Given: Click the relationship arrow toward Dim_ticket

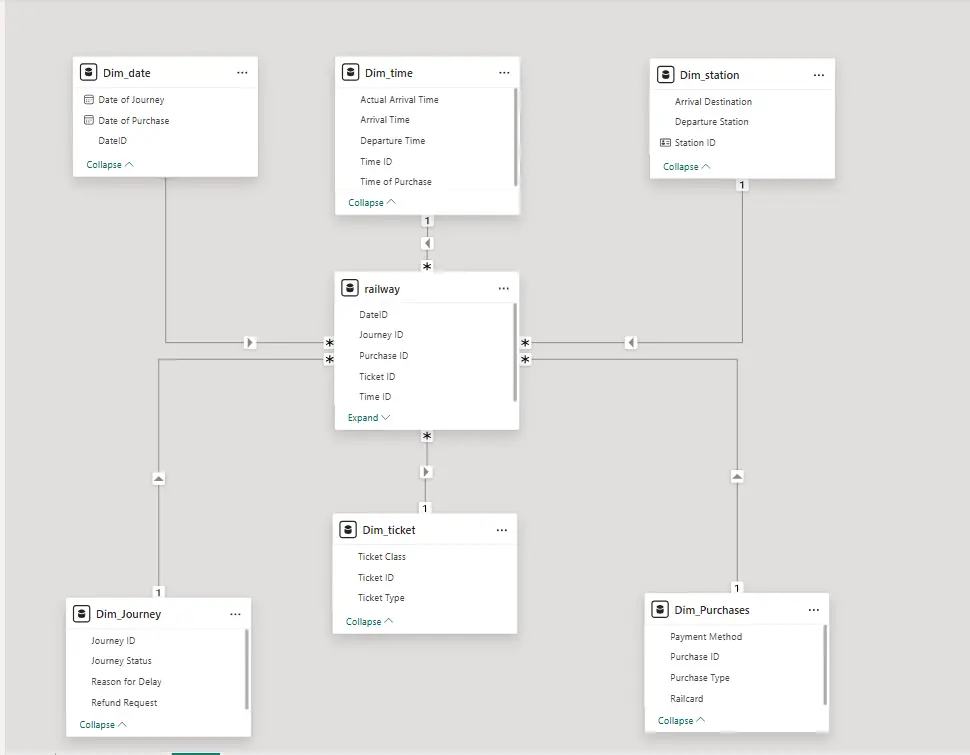Looking at the screenshot, I should click(x=427, y=471).
